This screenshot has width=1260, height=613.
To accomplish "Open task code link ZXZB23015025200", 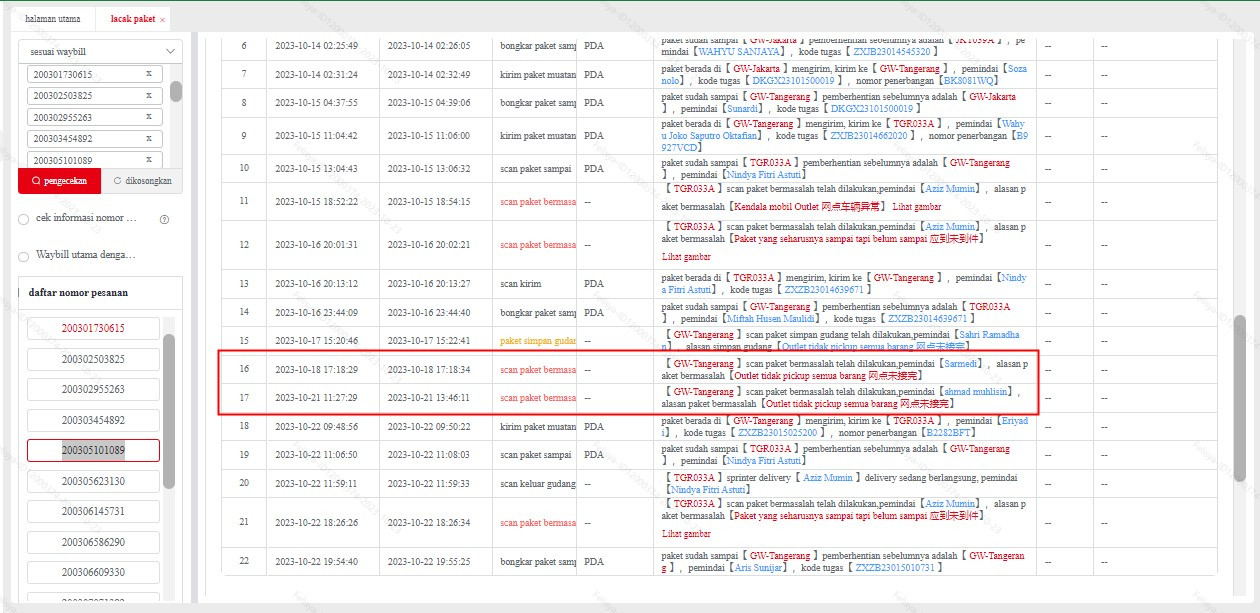I will point(778,433).
